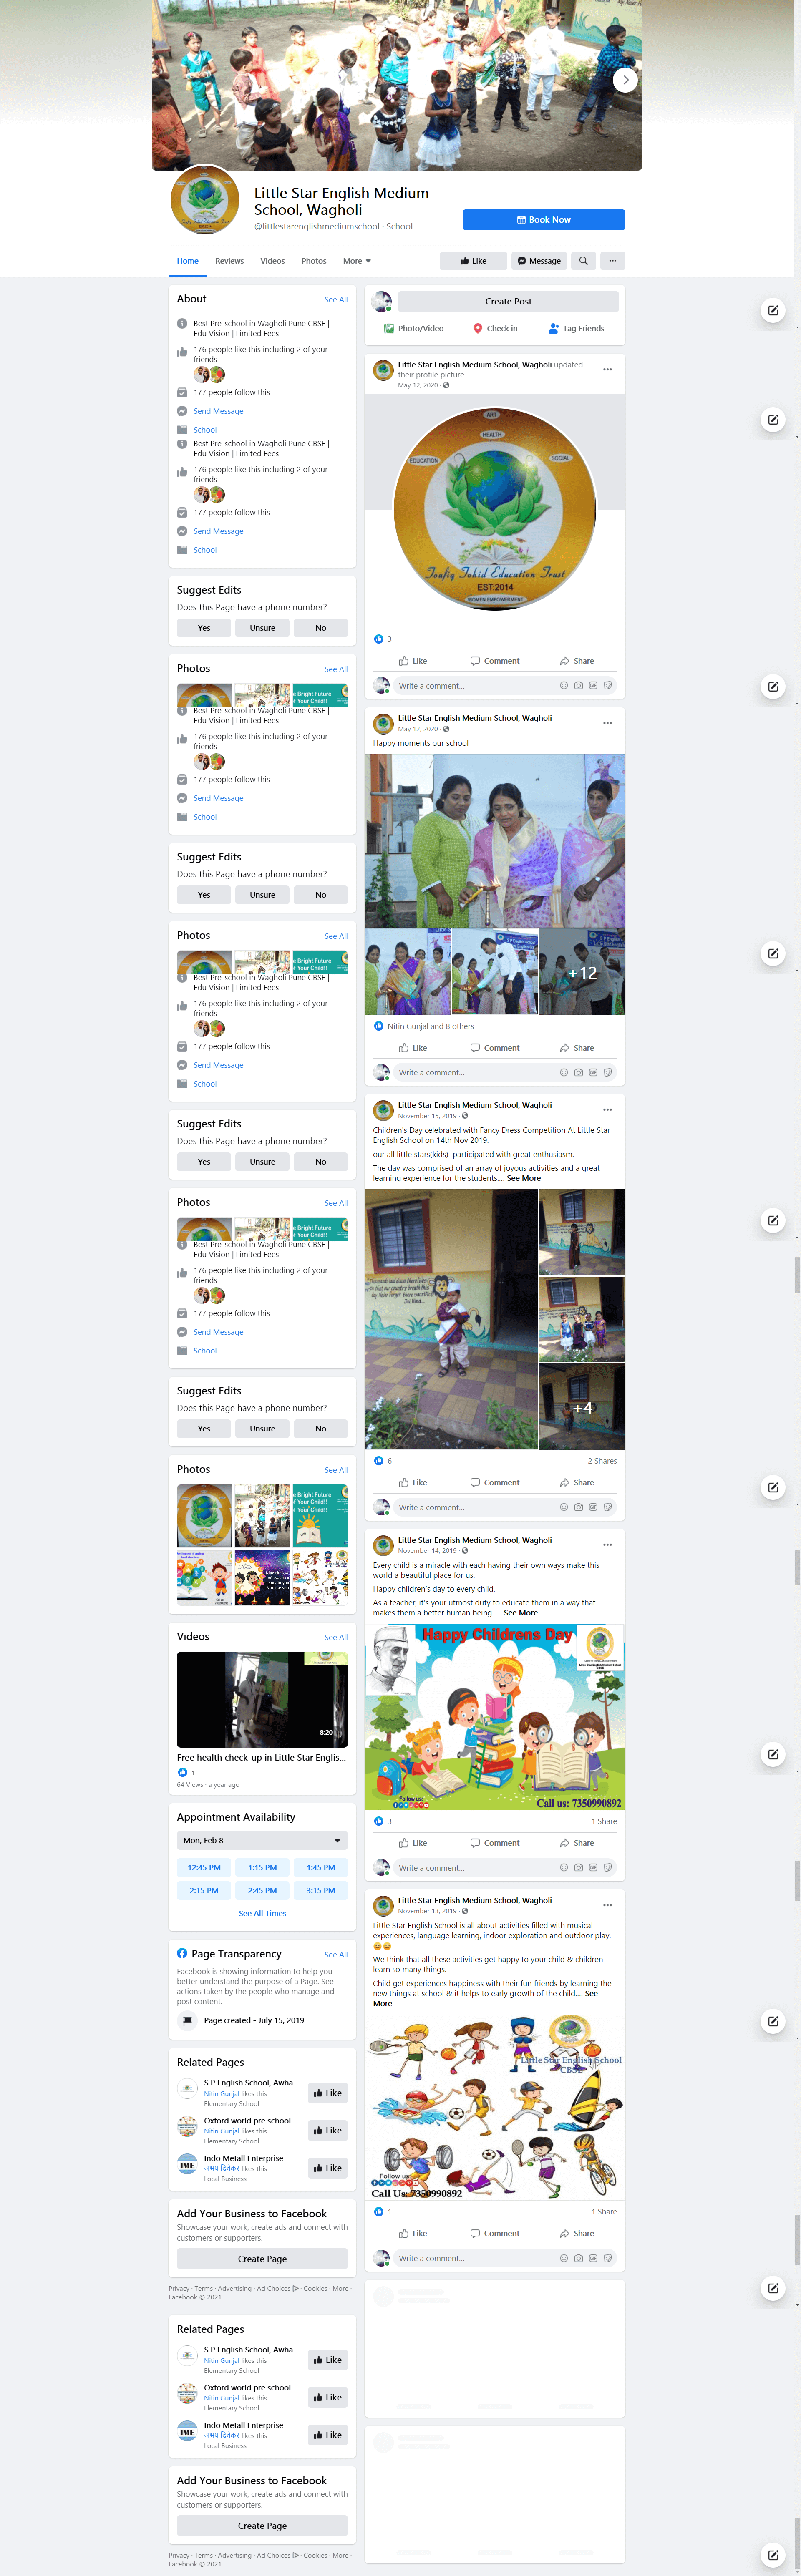Open the +12 more photos thumbnail
The height and width of the screenshot is (2576, 801).
[x=582, y=972]
